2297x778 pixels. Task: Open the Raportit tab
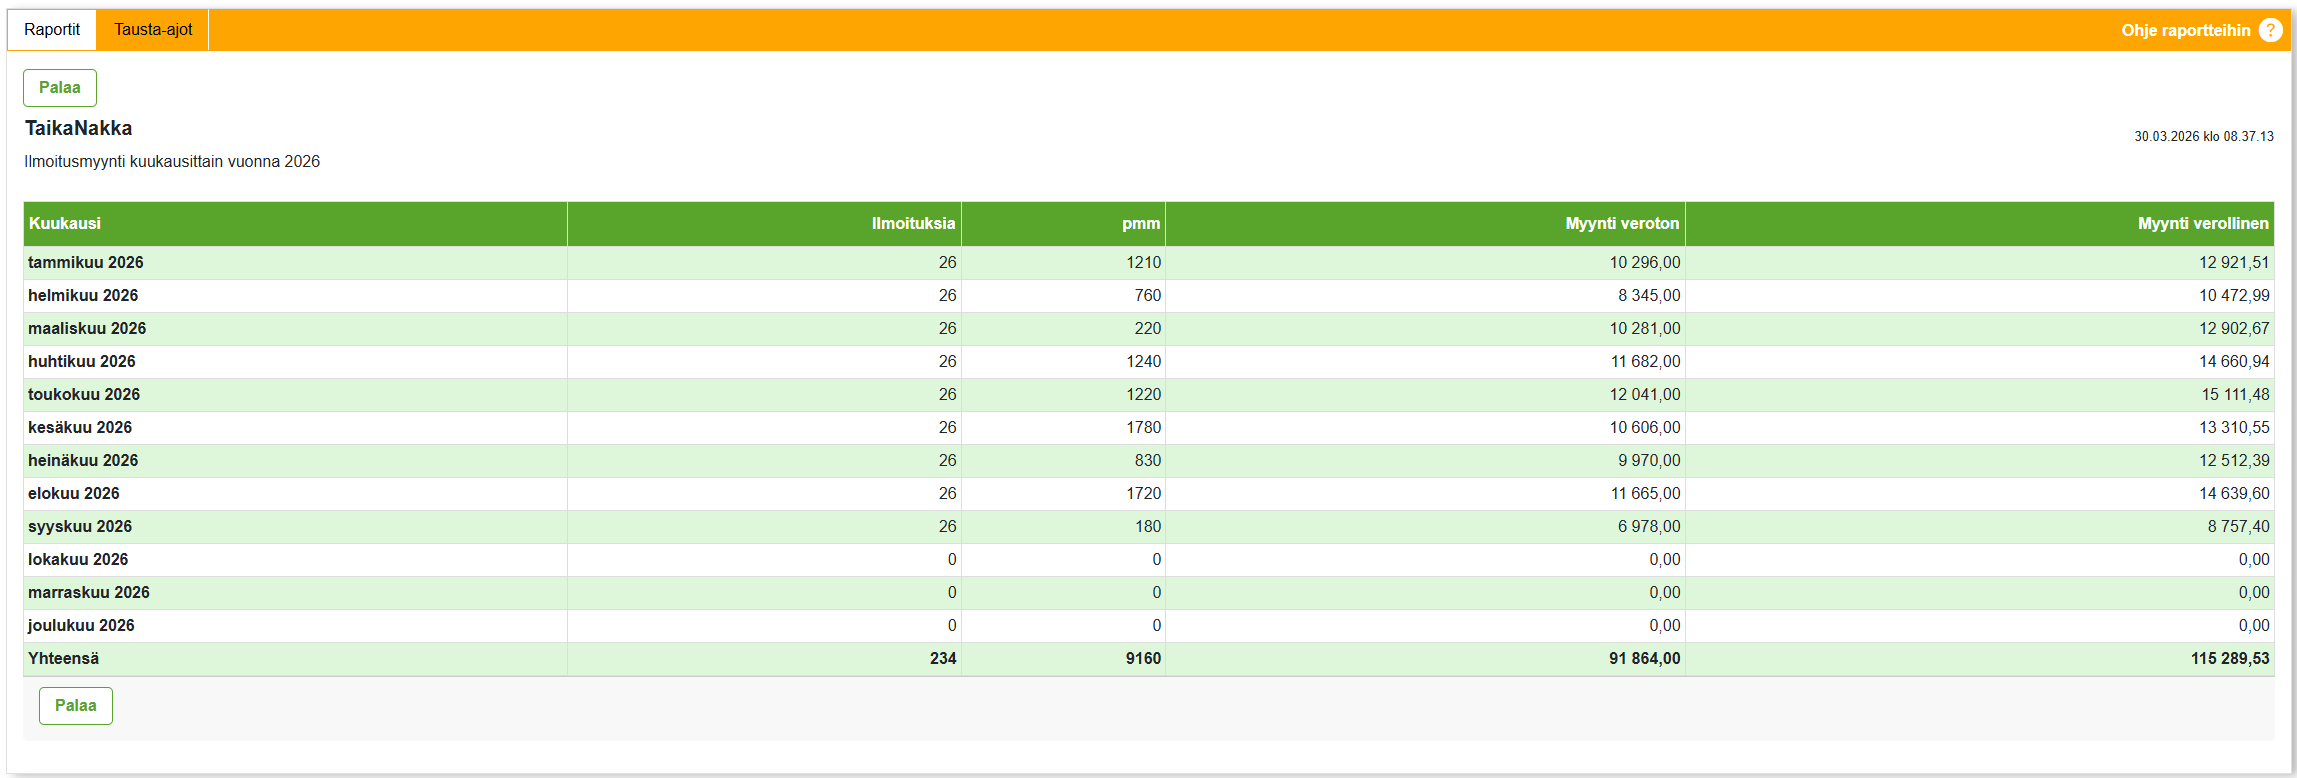[52, 30]
